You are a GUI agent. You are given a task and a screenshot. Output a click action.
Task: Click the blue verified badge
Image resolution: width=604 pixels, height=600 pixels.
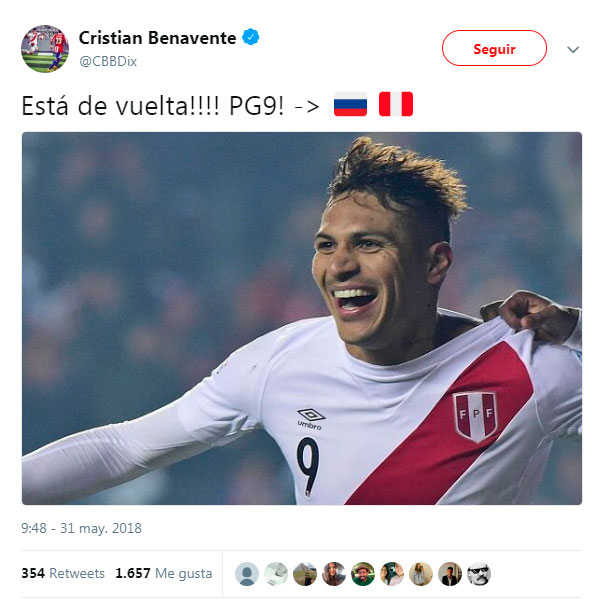[x=250, y=37]
